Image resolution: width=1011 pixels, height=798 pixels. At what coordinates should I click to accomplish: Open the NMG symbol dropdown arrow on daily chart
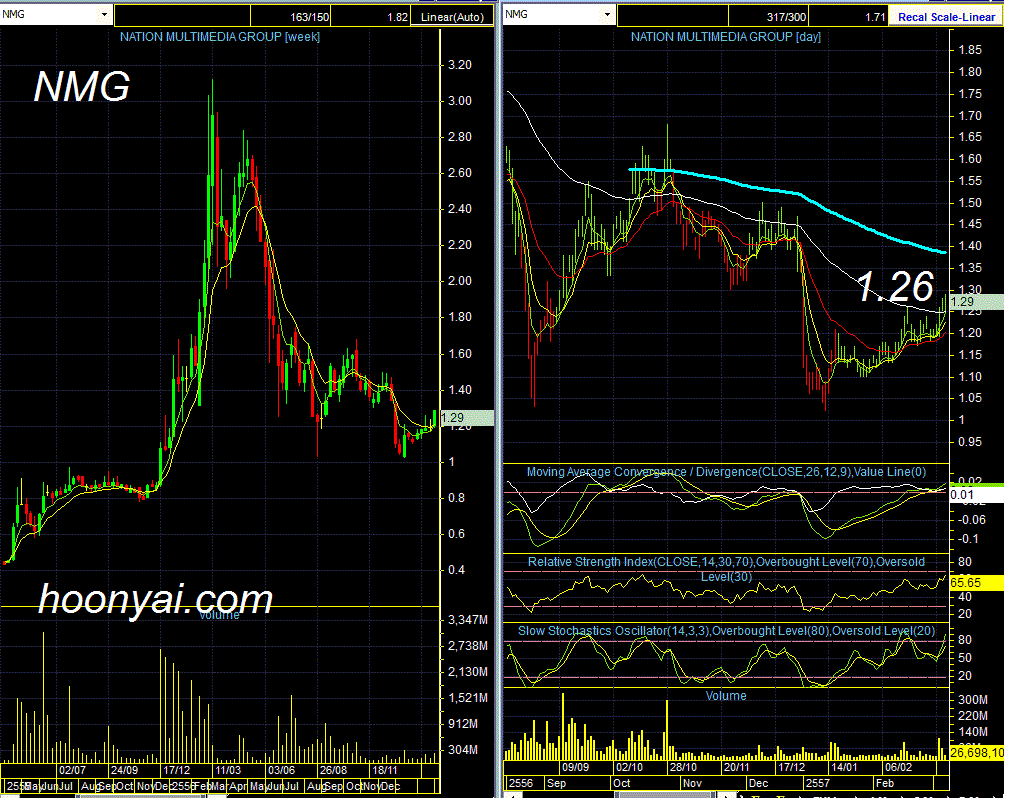607,14
